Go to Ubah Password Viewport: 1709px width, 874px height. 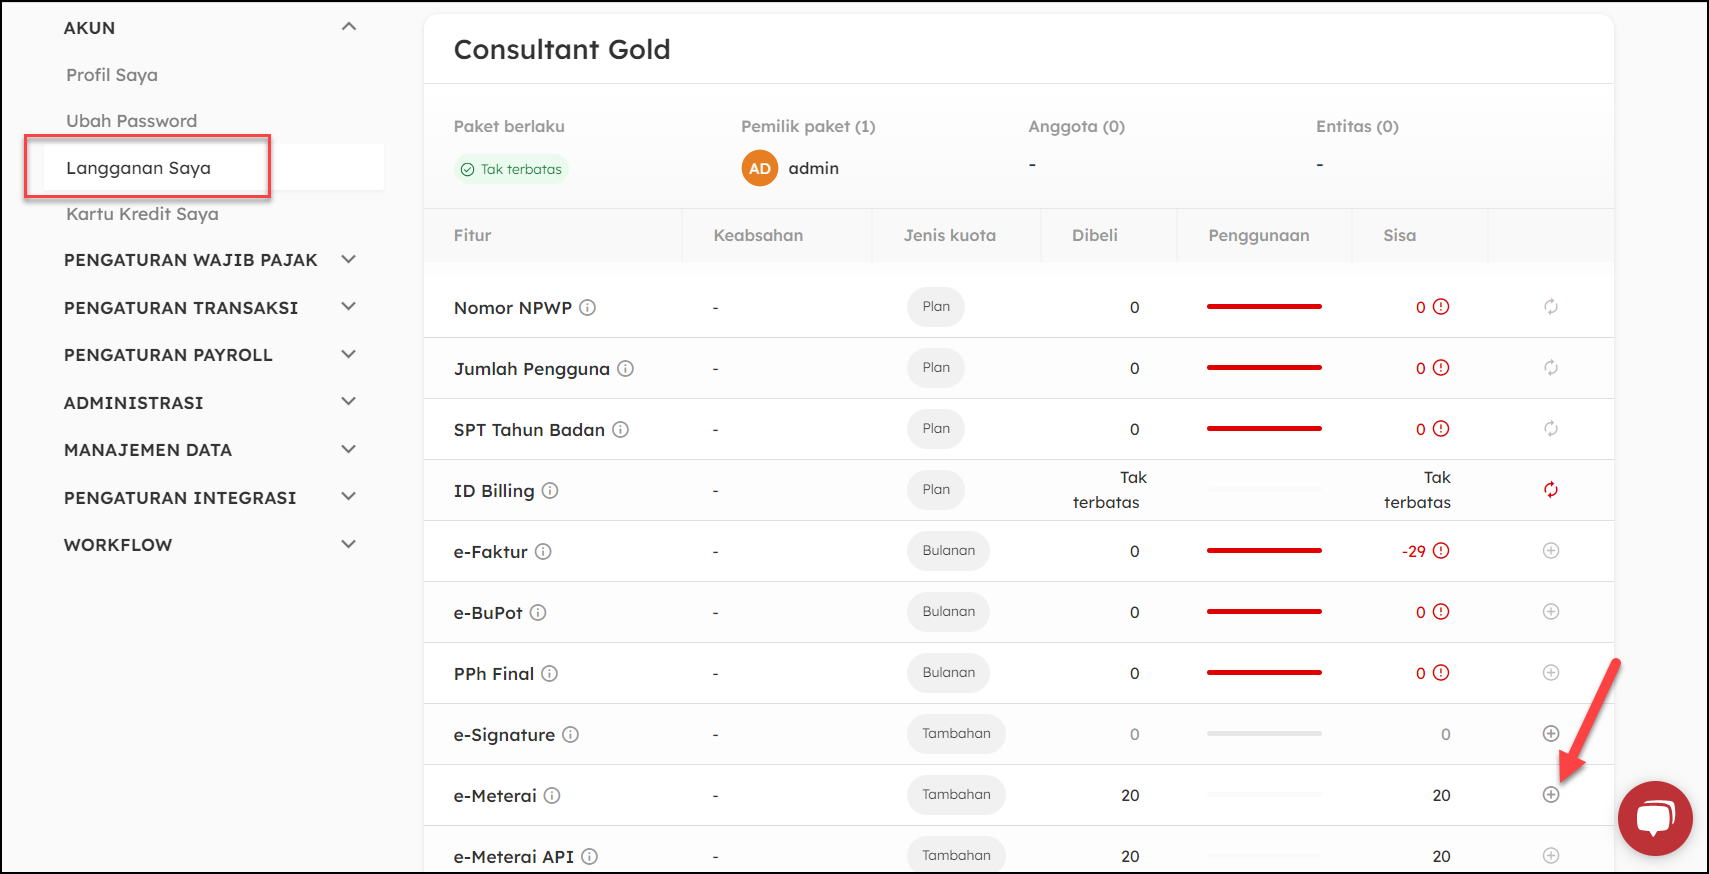pos(131,121)
